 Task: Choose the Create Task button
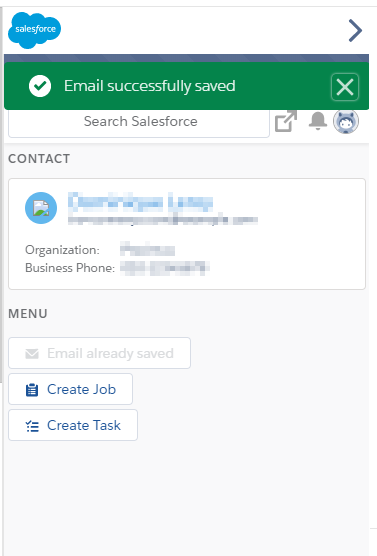pos(73,425)
